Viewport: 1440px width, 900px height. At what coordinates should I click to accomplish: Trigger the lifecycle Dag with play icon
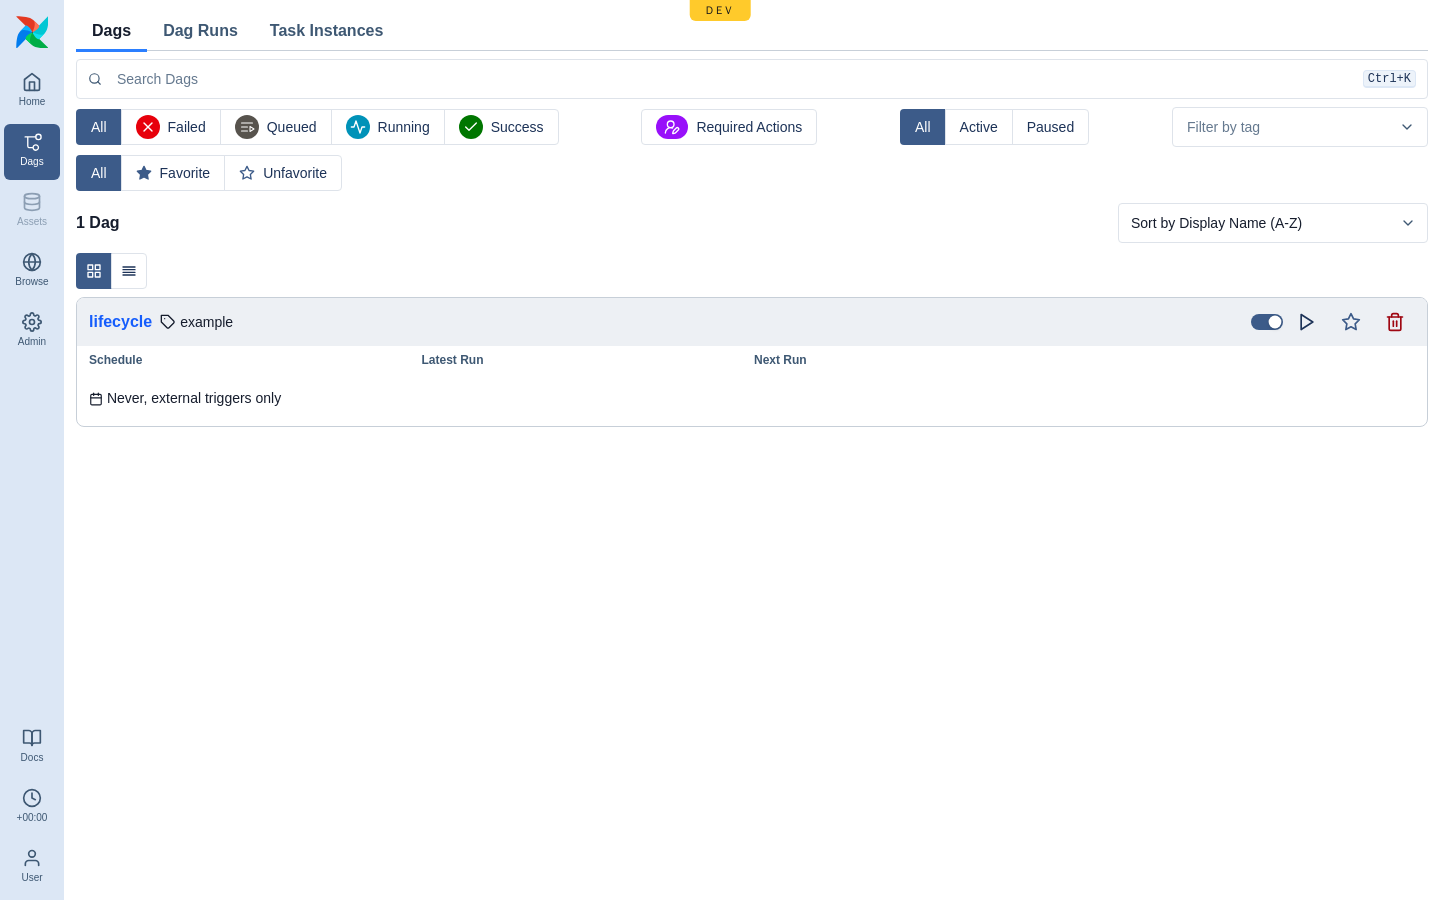coord(1307,322)
